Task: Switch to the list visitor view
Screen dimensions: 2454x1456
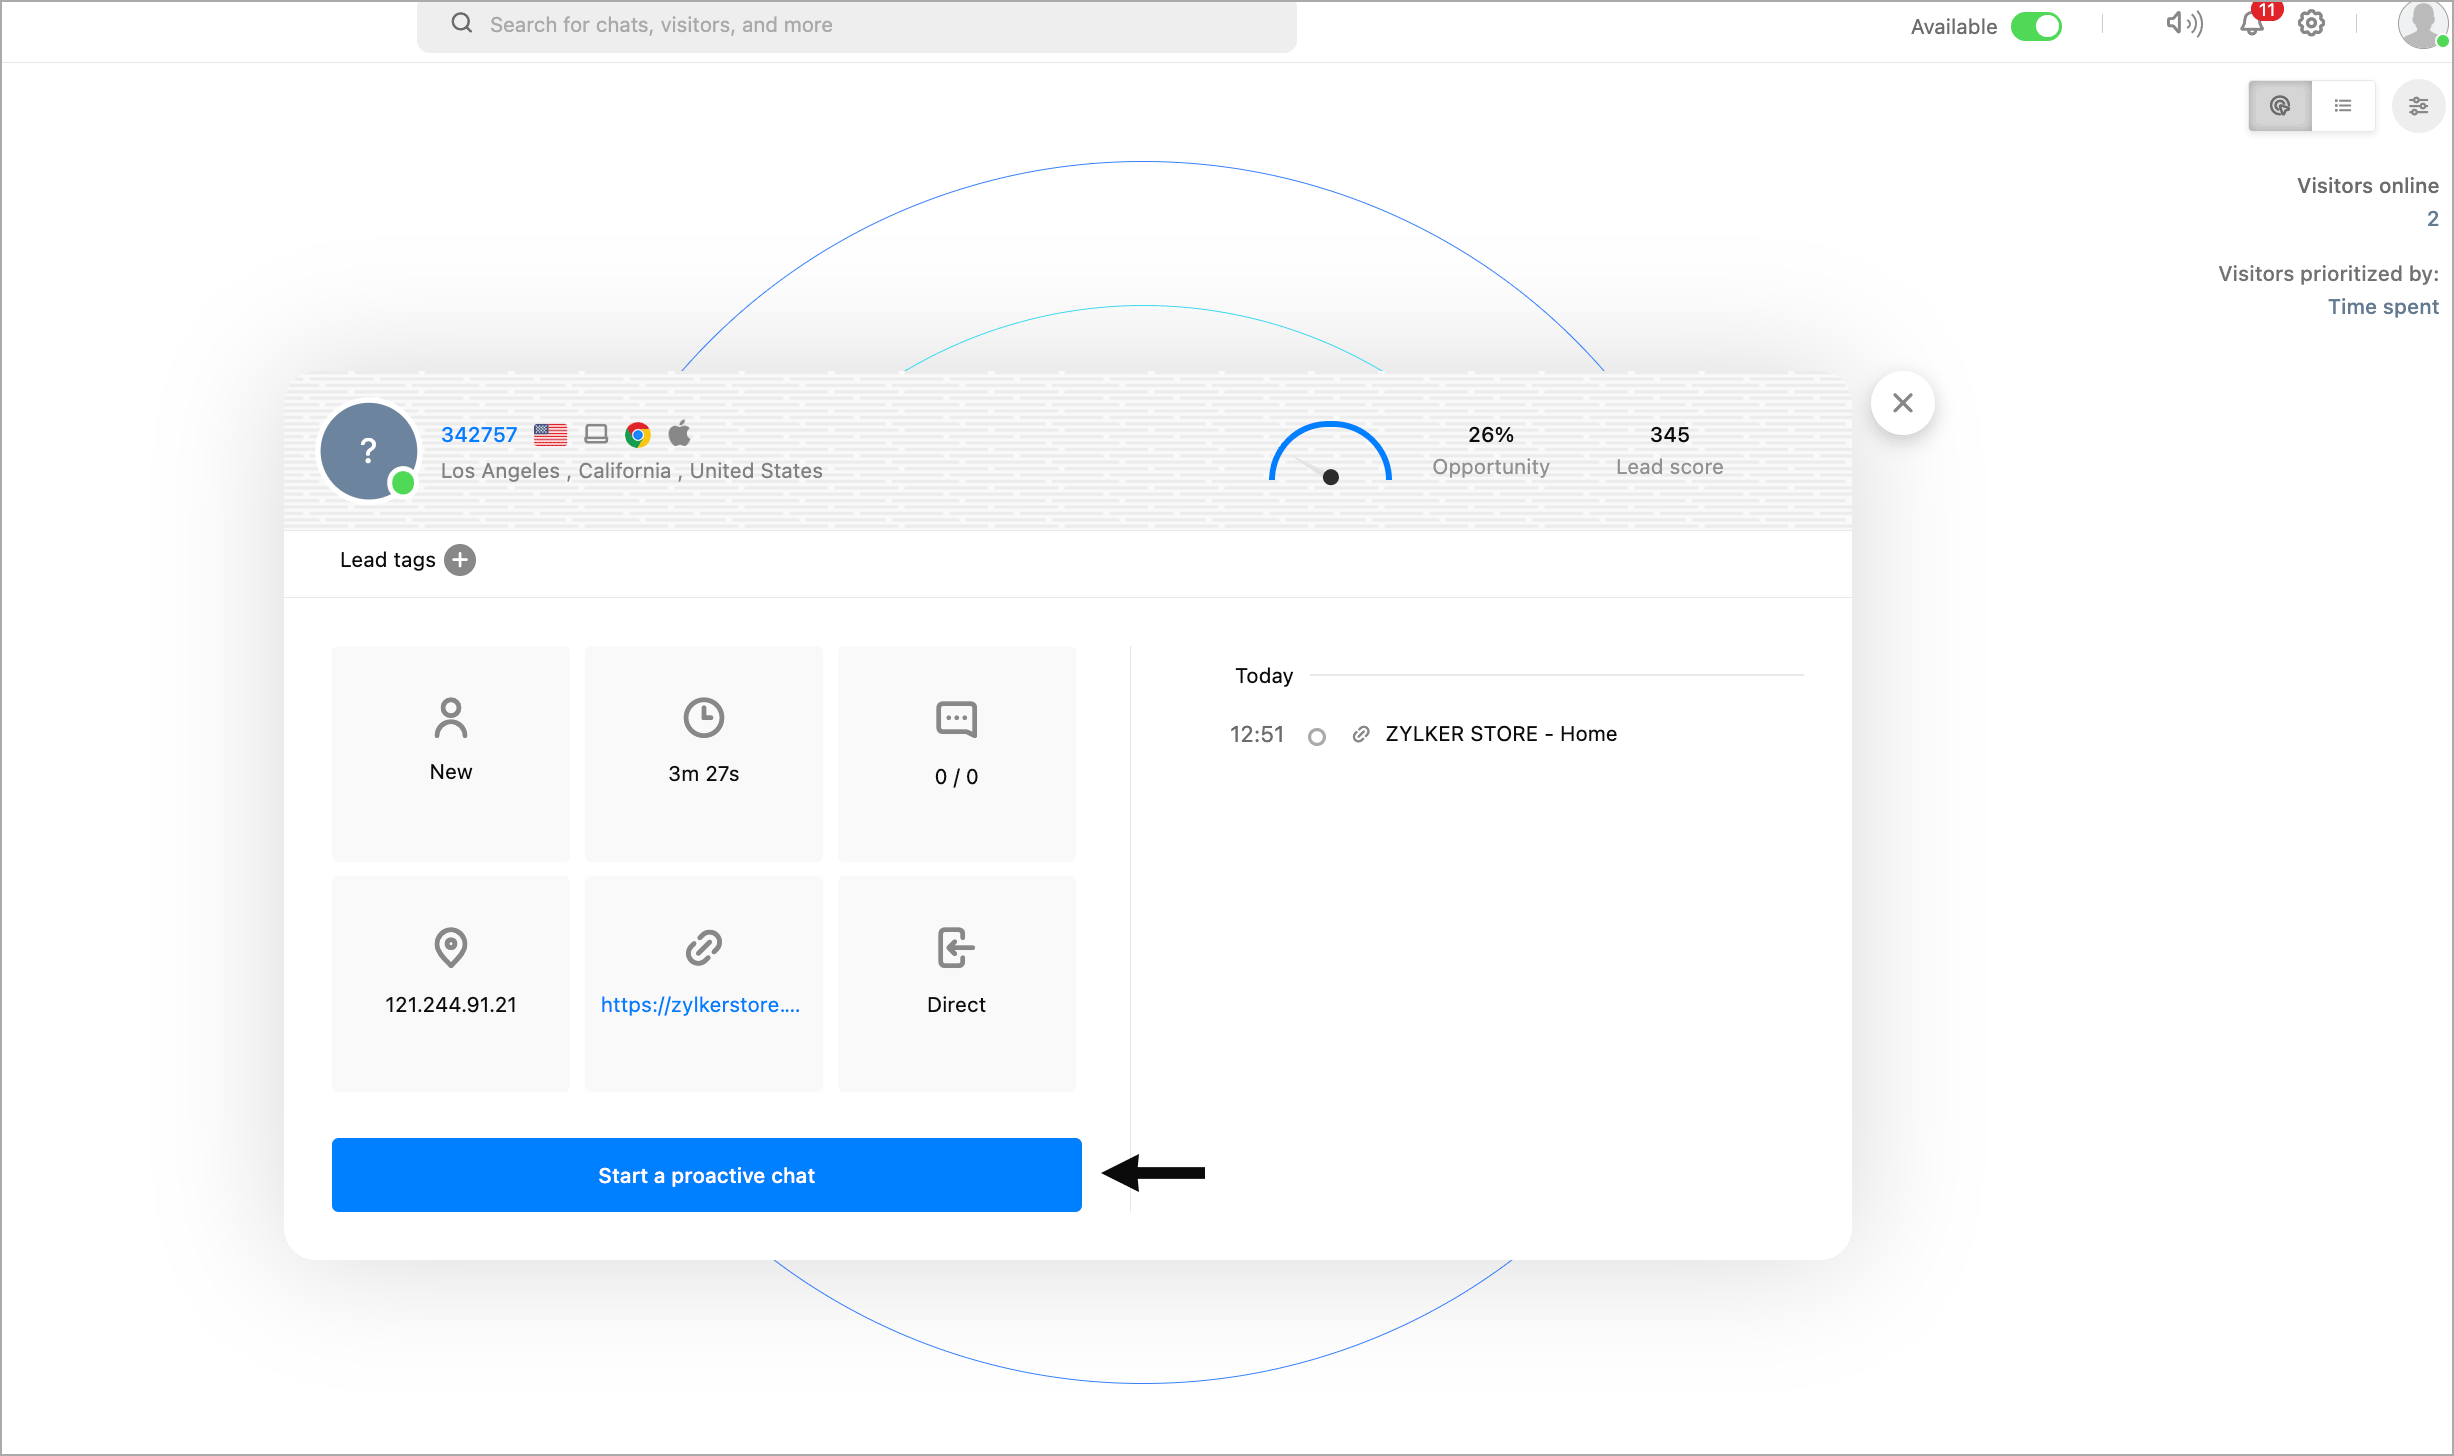Action: tap(2343, 106)
